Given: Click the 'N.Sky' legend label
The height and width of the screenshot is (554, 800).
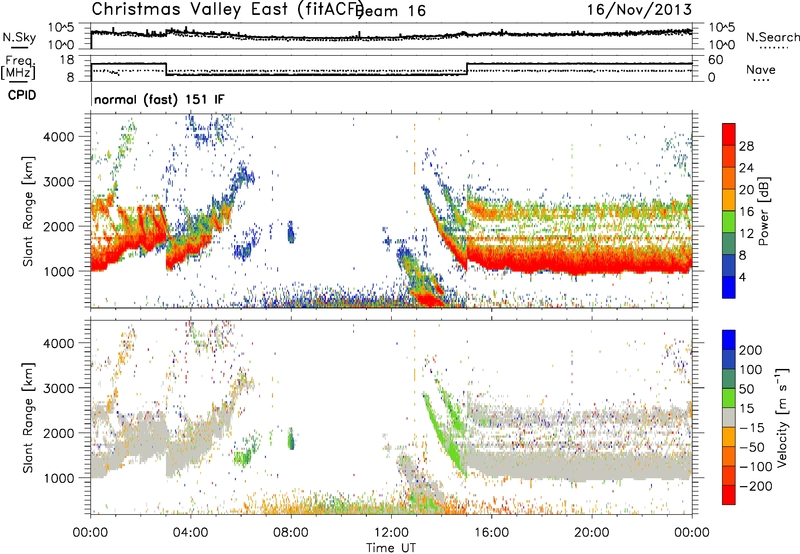Looking at the screenshot, I should (19, 37).
